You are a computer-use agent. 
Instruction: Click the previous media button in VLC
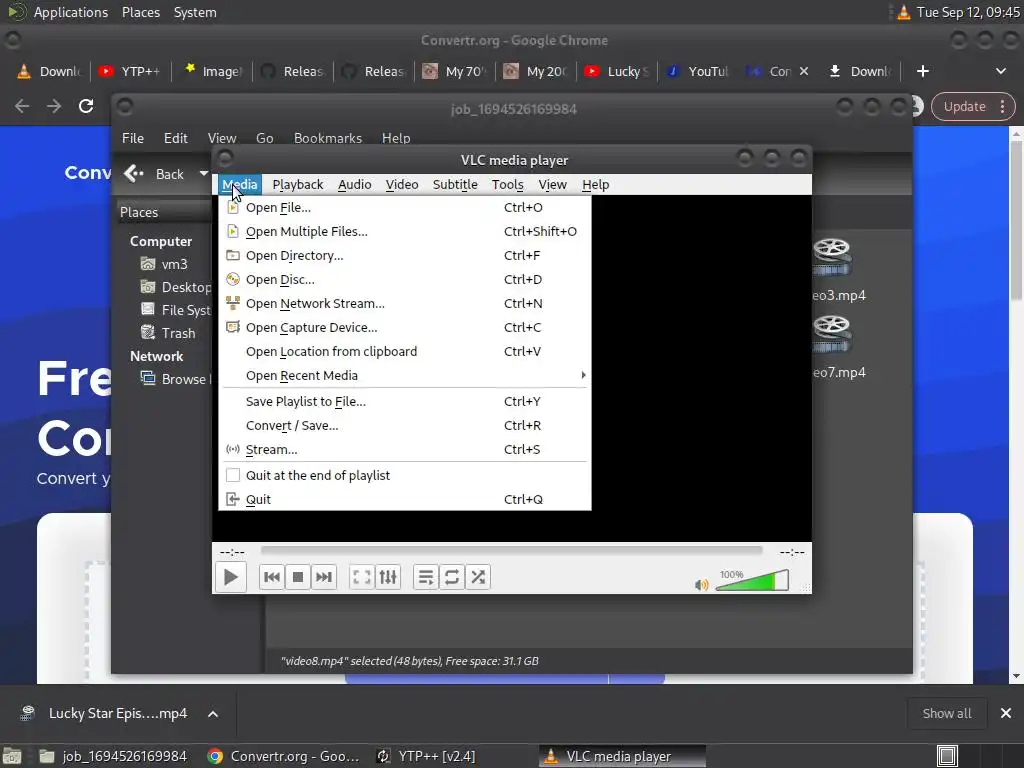(x=272, y=577)
